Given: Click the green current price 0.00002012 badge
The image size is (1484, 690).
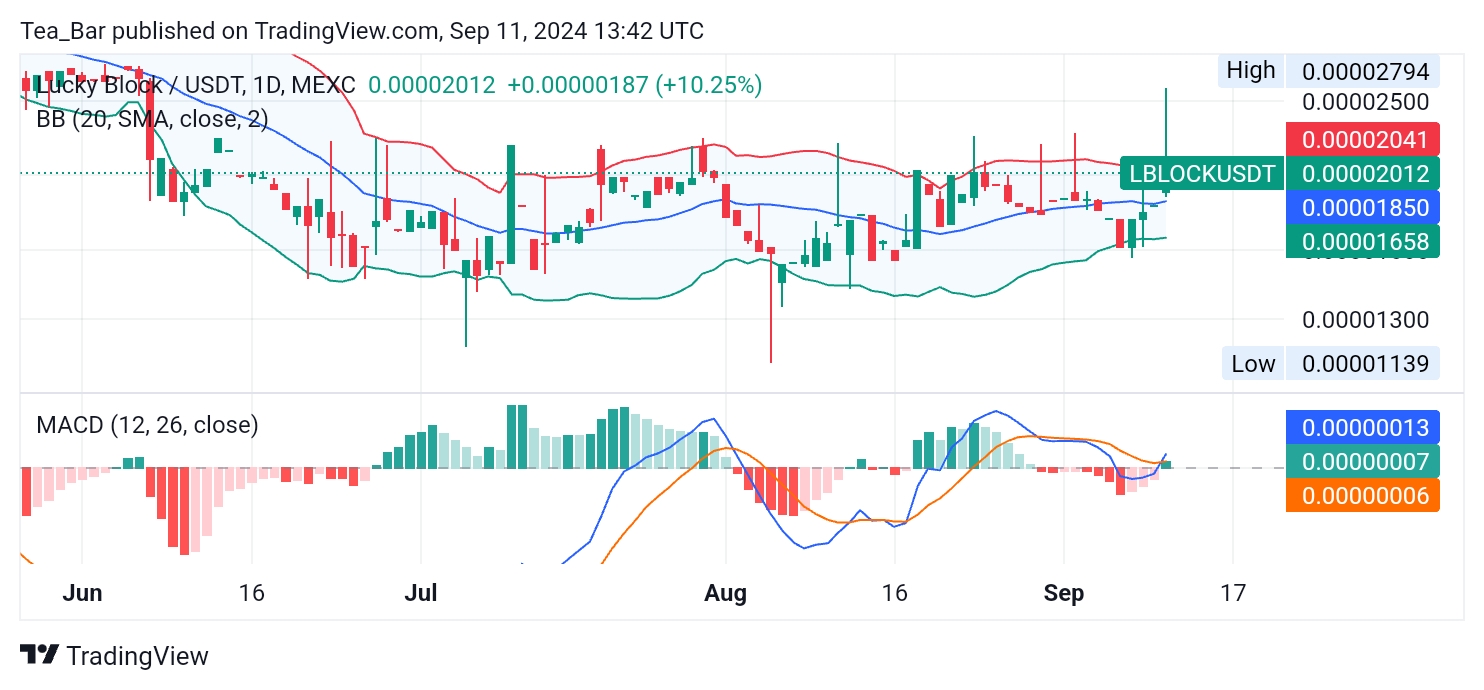Looking at the screenshot, I should coord(1363,174).
